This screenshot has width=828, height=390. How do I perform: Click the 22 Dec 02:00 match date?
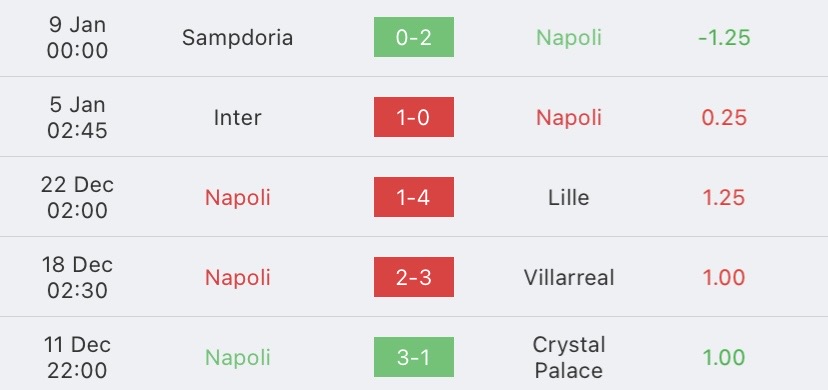click(77, 197)
